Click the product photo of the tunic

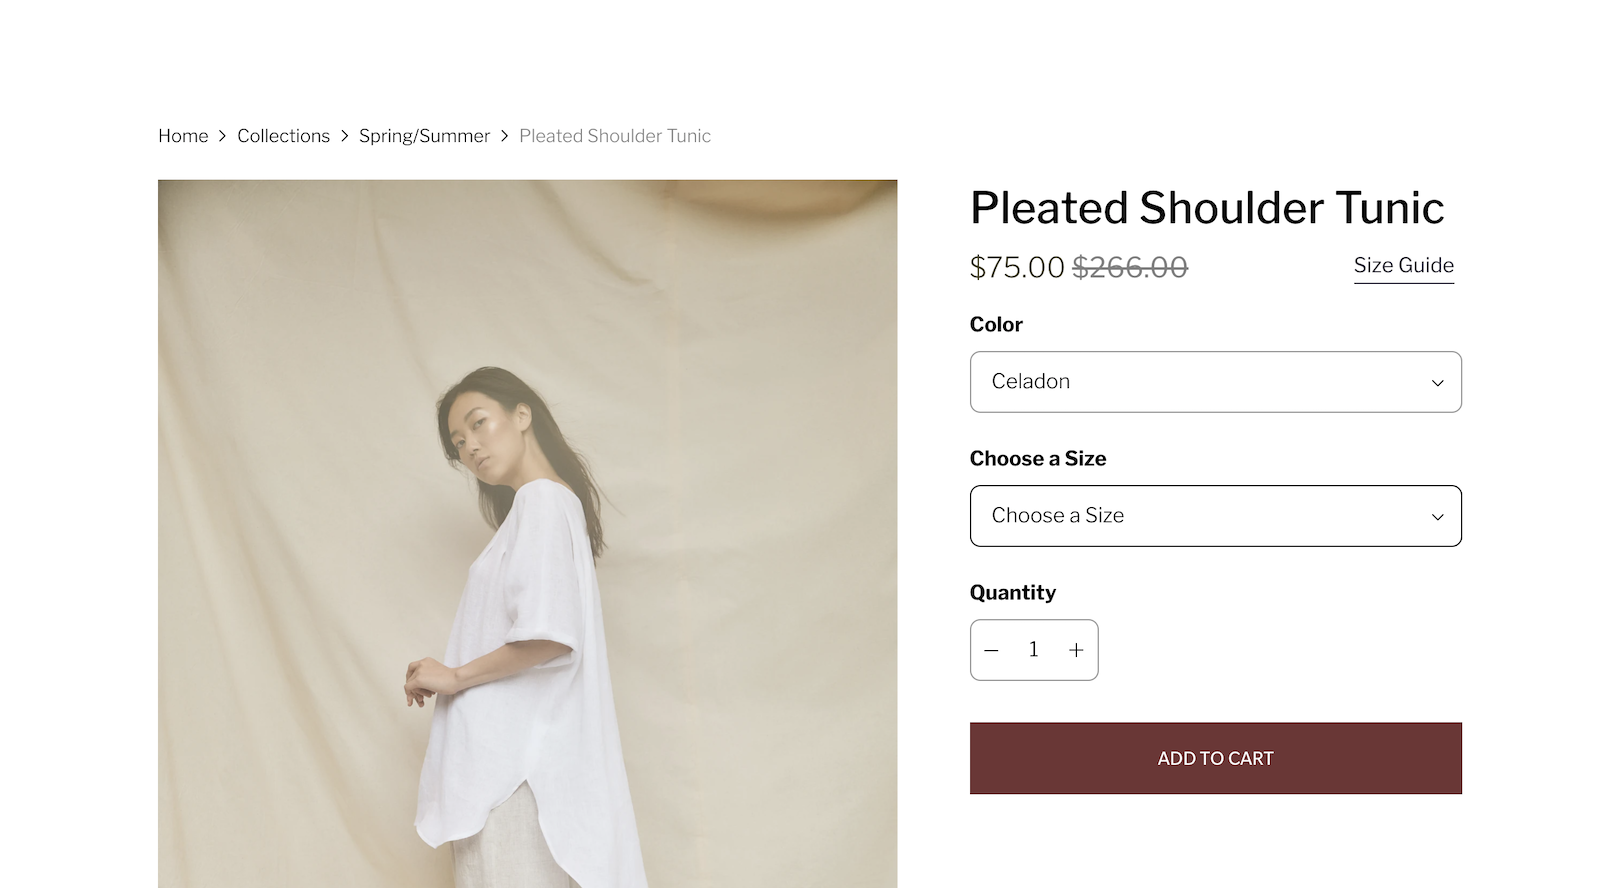pyautogui.click(x=527, y=530)
